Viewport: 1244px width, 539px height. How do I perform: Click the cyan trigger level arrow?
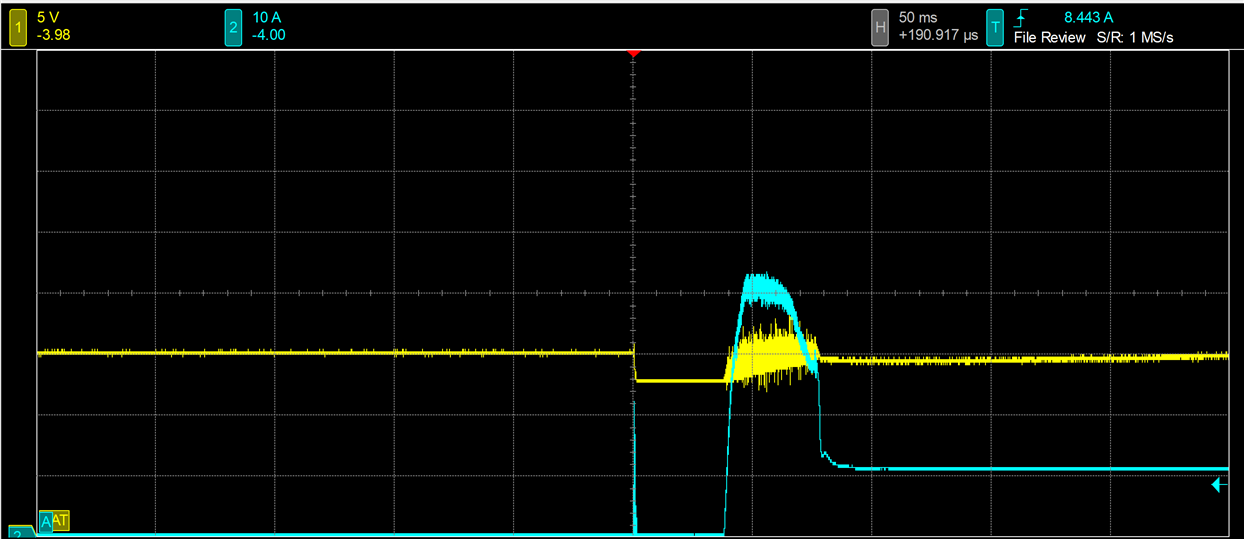coord(1219,485)
